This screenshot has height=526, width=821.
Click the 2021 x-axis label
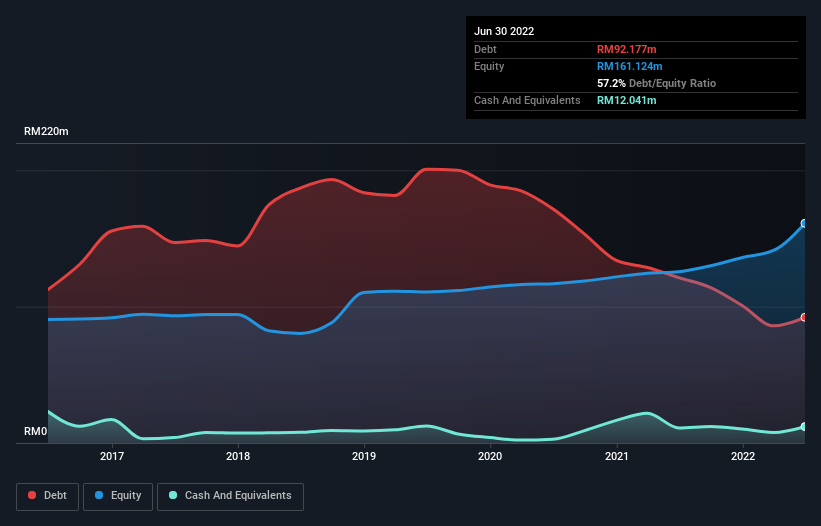tap(617, 456)
